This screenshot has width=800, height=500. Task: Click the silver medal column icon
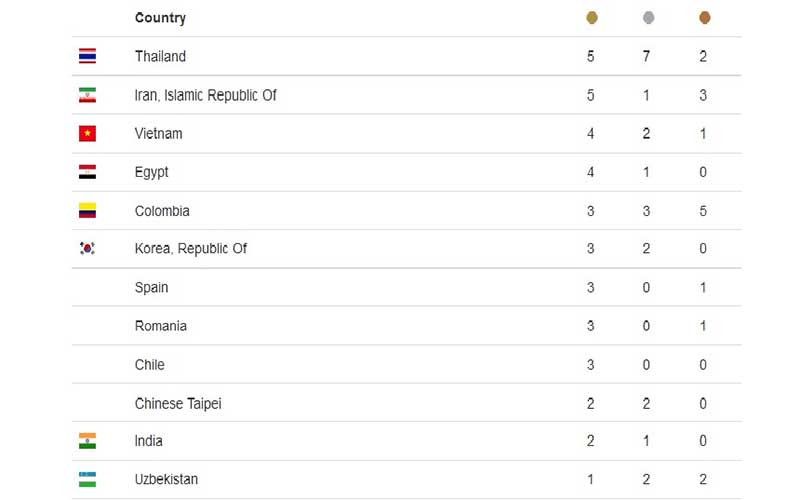648,18
